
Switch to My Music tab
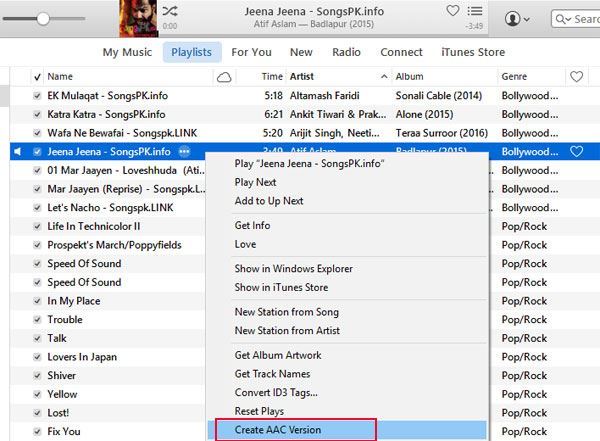(x=127, y=52)
